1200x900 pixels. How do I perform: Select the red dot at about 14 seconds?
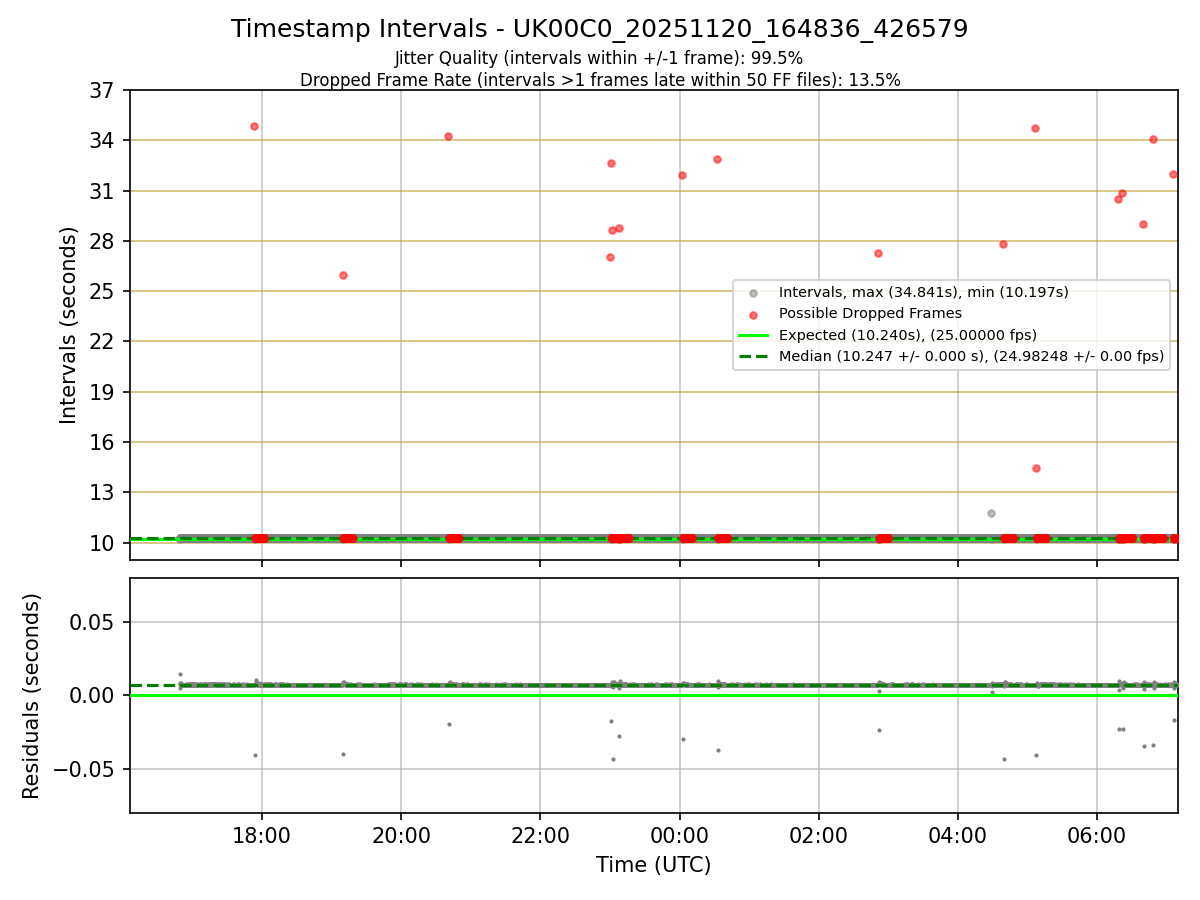[1036, 468]
